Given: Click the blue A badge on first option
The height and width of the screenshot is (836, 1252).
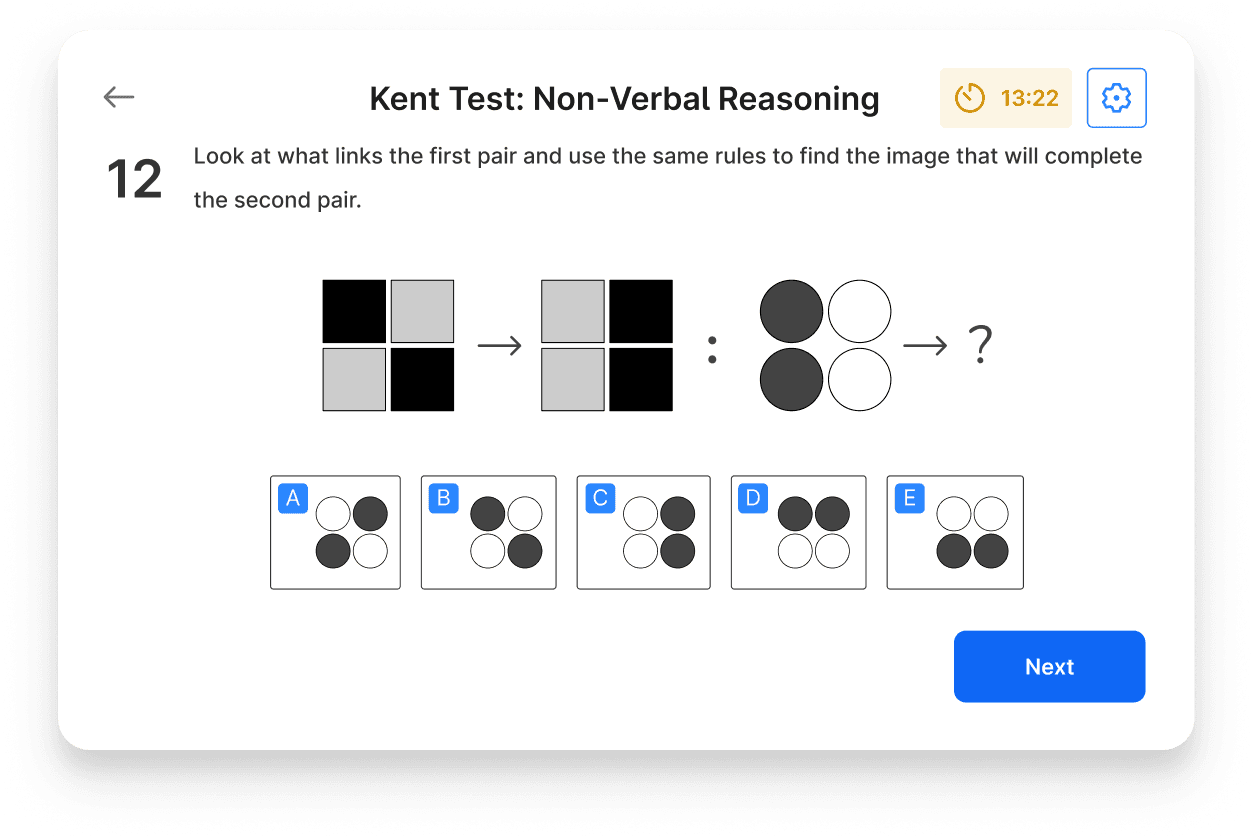Looking at the screenshot, I should point(292,498).
